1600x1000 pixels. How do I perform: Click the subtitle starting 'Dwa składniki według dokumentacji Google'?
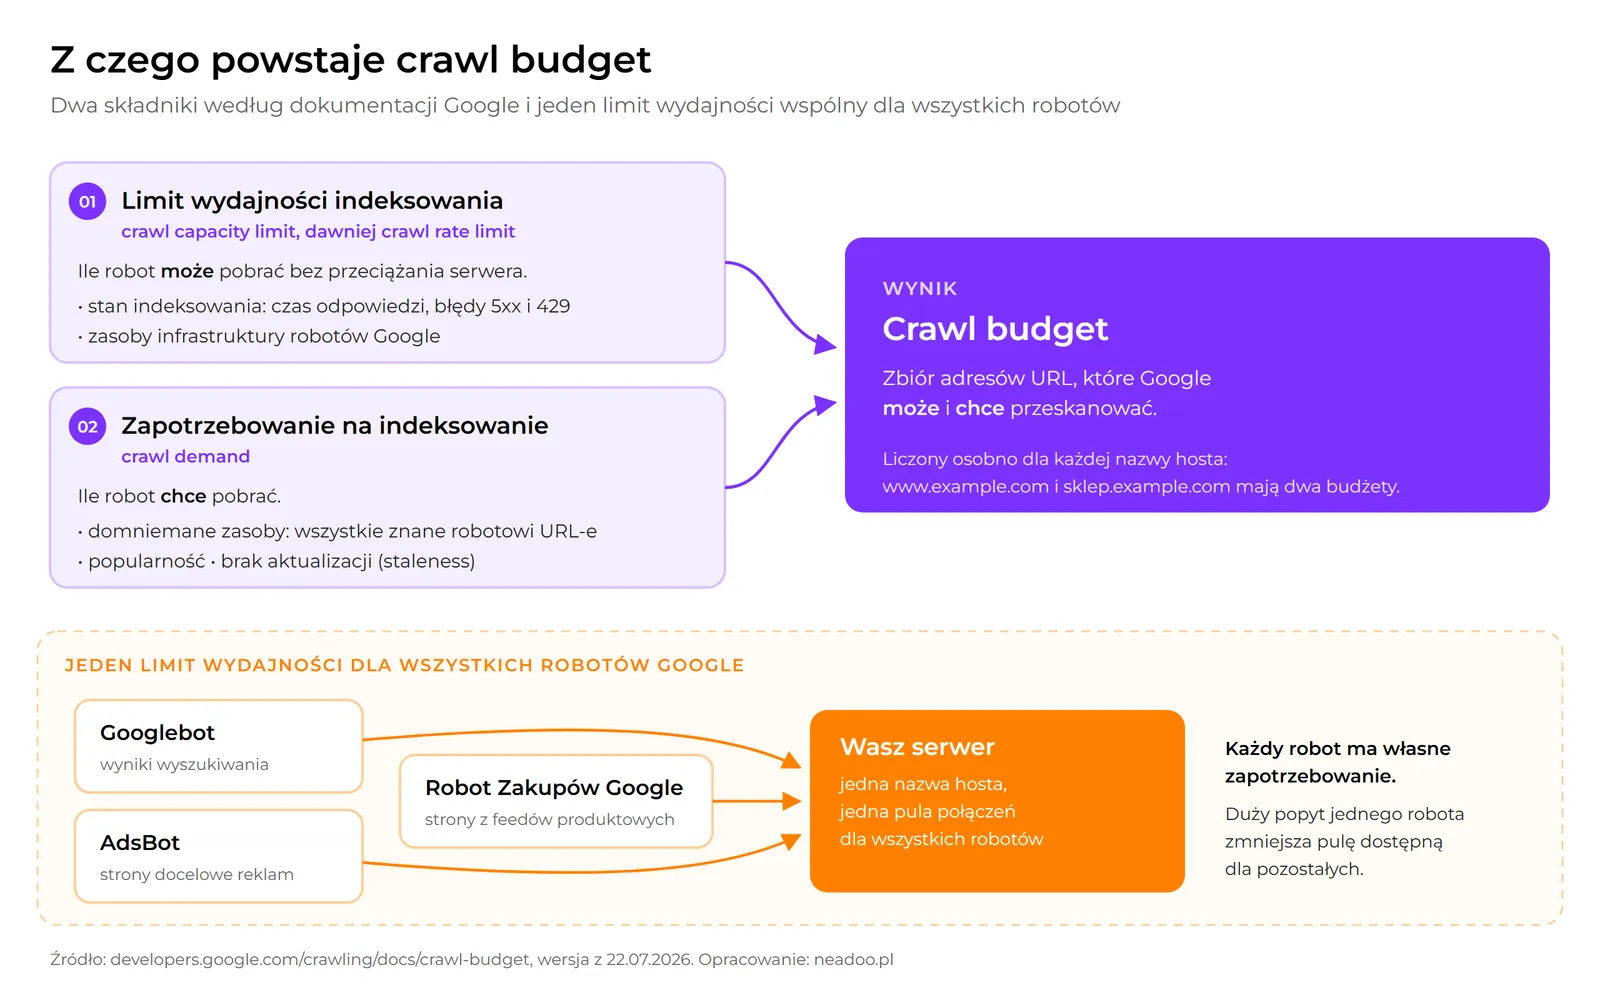[585, 105]
